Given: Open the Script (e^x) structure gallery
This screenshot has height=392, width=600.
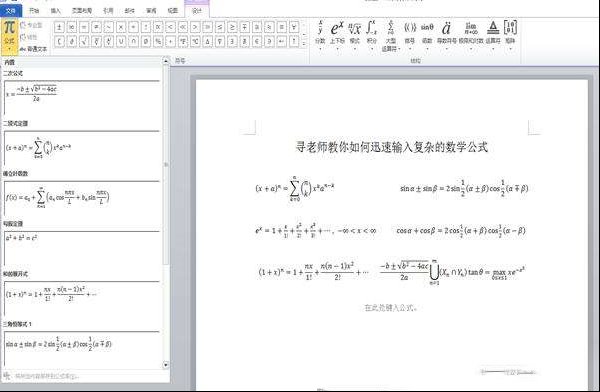Looking at the screenshot, I should pyautogui.click(x=337, y=34).
